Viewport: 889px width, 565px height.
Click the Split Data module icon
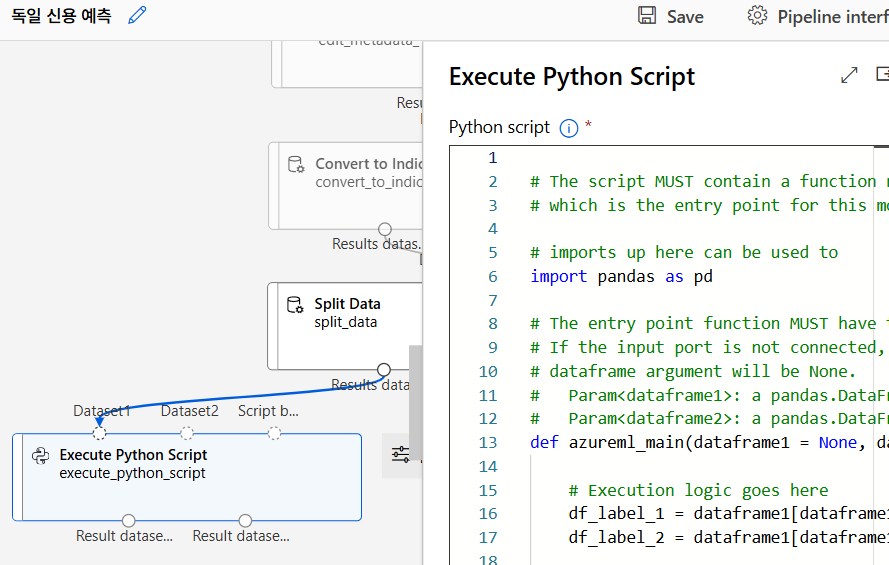[x=295, y=305]
